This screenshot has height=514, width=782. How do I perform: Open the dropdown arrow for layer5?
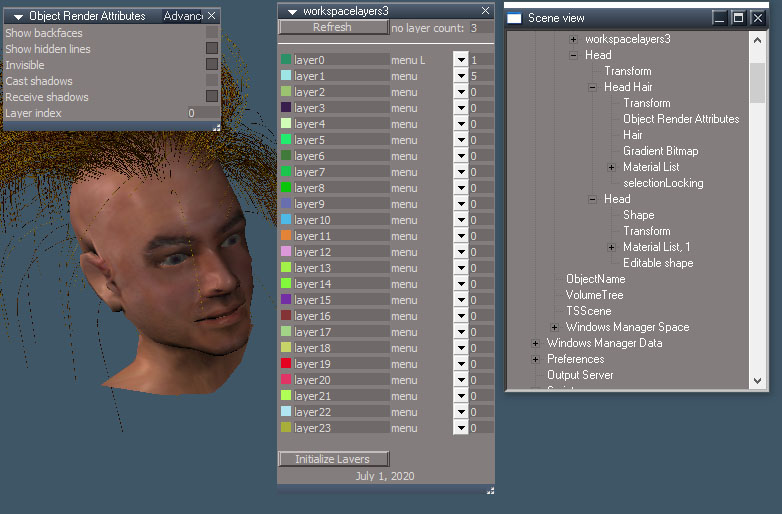click(461, 140)
